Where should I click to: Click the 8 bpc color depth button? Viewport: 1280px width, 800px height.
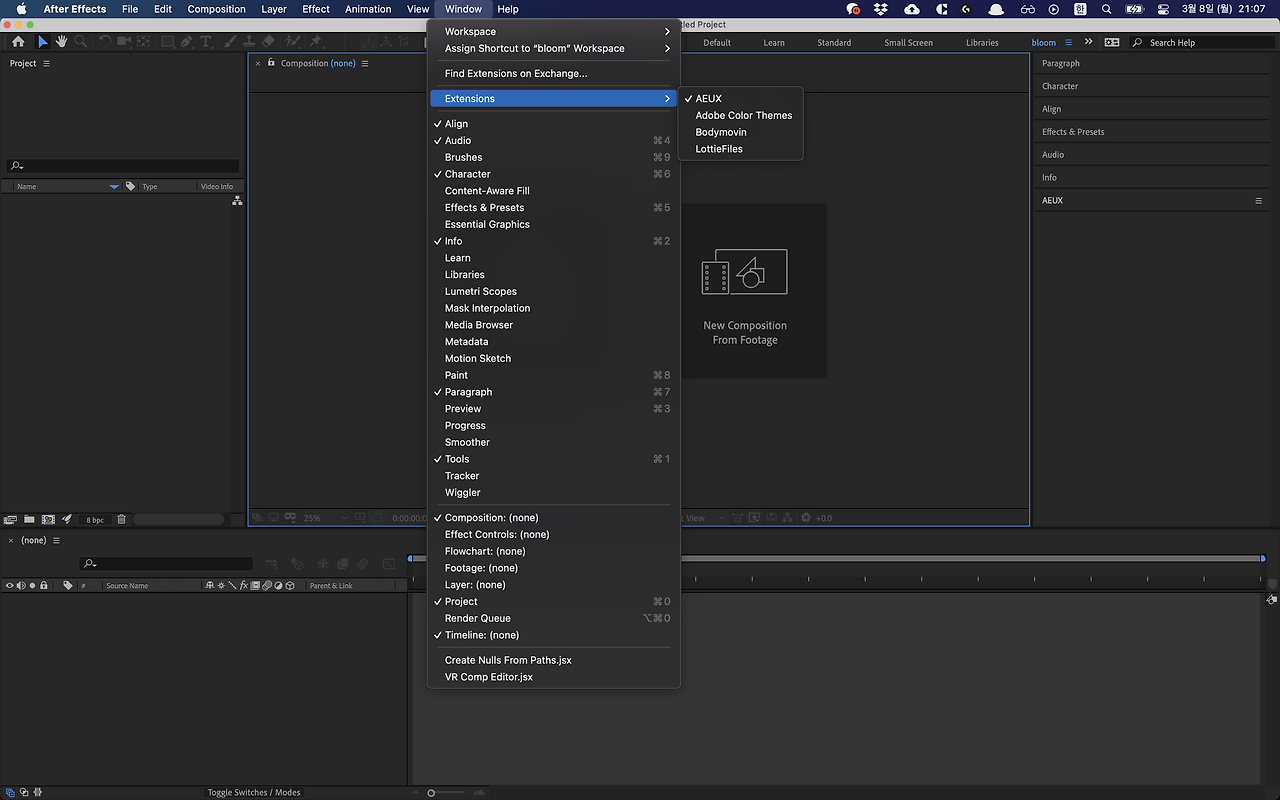pyautogui.click(x=95, y=520)
